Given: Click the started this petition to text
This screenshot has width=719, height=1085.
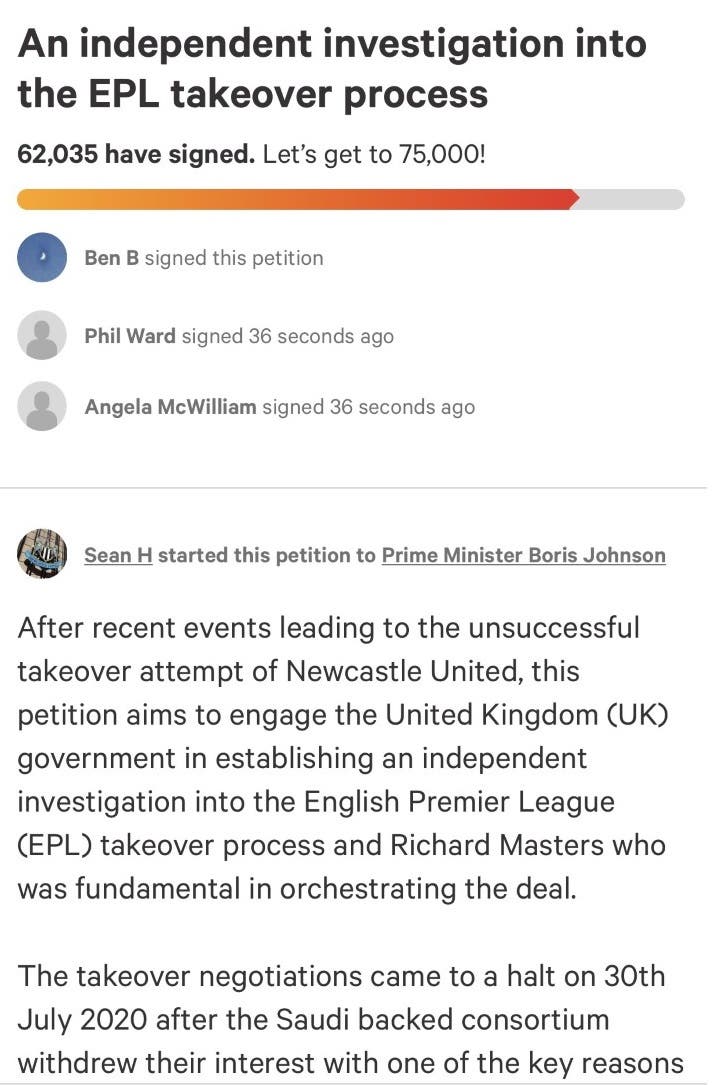Looking at the screenshot, I should click(266, 555).
